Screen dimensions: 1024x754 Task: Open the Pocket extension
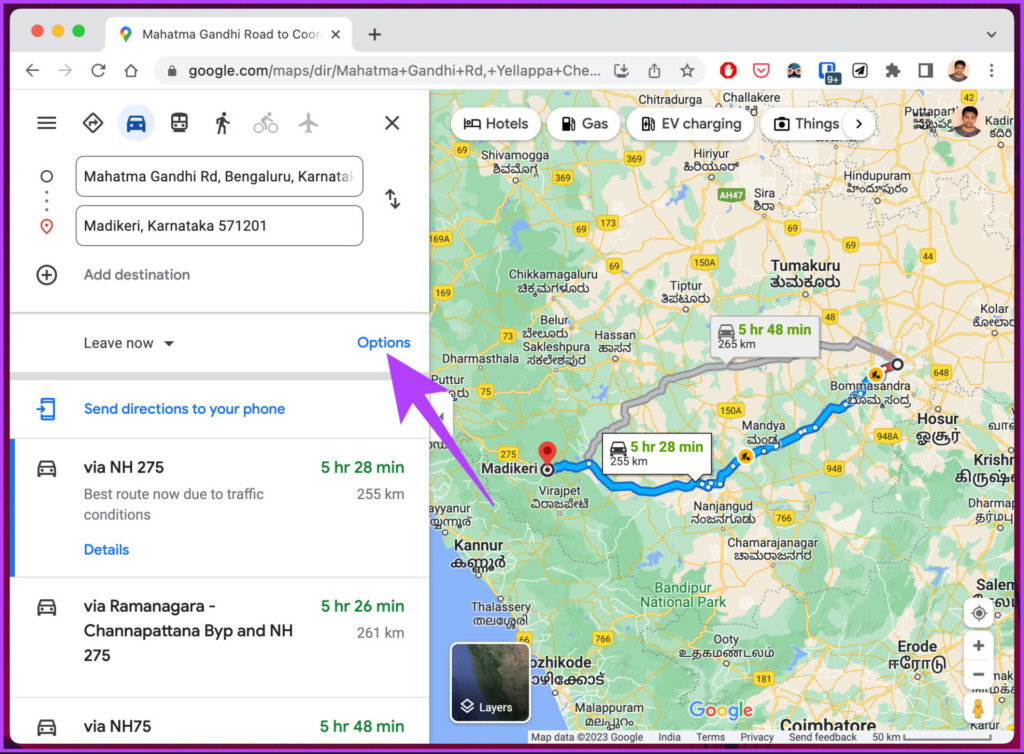click(761, 71)
